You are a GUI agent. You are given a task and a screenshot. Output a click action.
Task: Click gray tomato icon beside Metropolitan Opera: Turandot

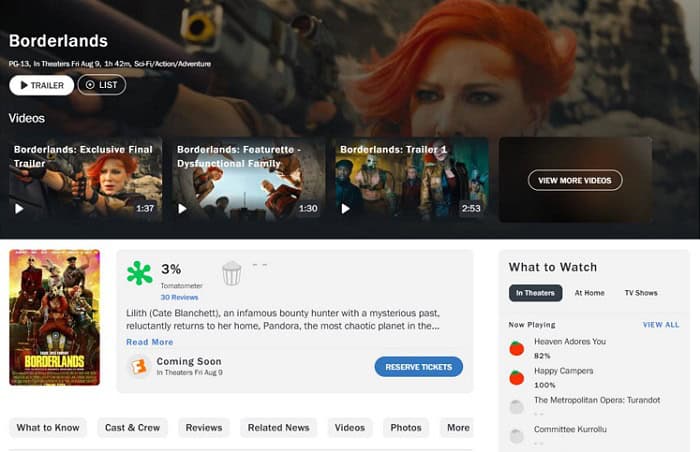click(517, 406)
